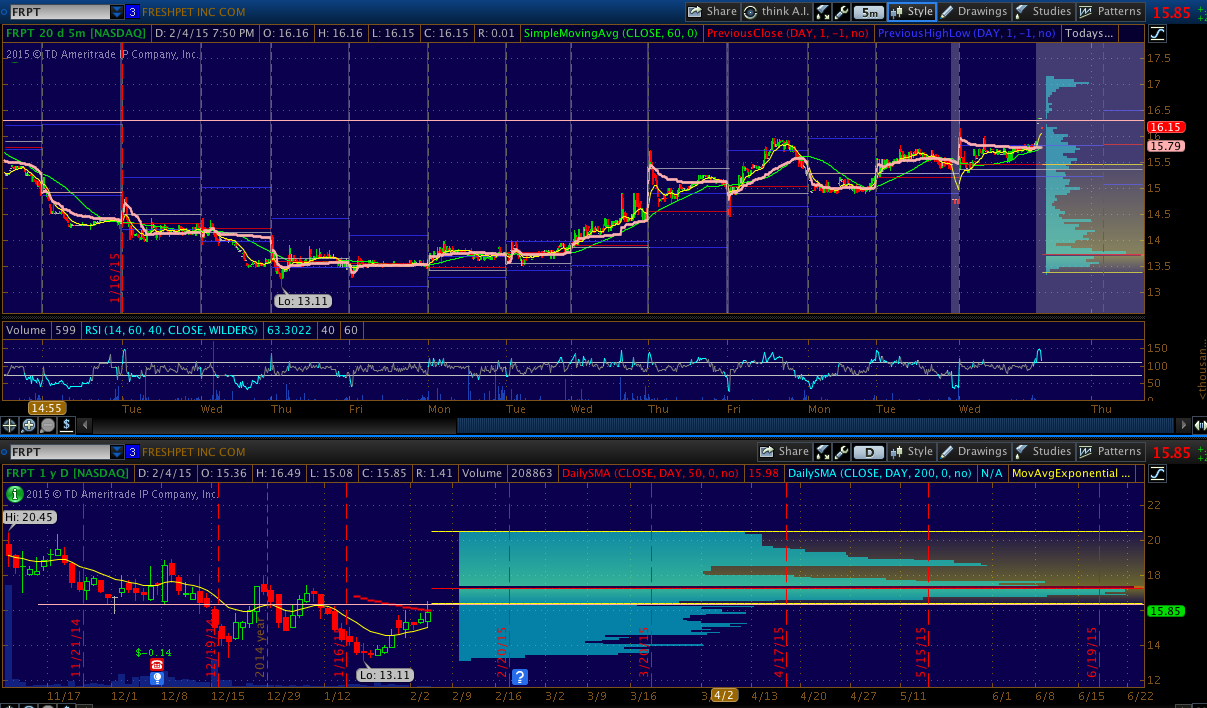Click the zoom out magnifier icon
The width and height of the screenshot is (1207, 708).
48,425
